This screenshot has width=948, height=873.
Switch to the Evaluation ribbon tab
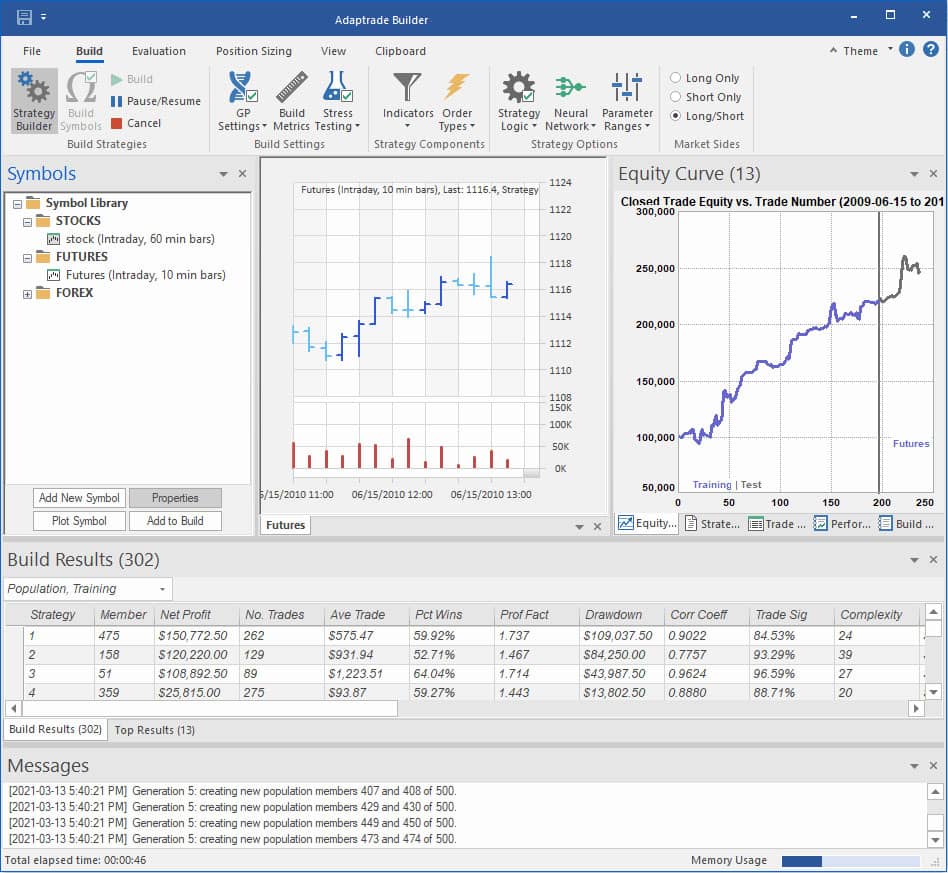[159, 51]
